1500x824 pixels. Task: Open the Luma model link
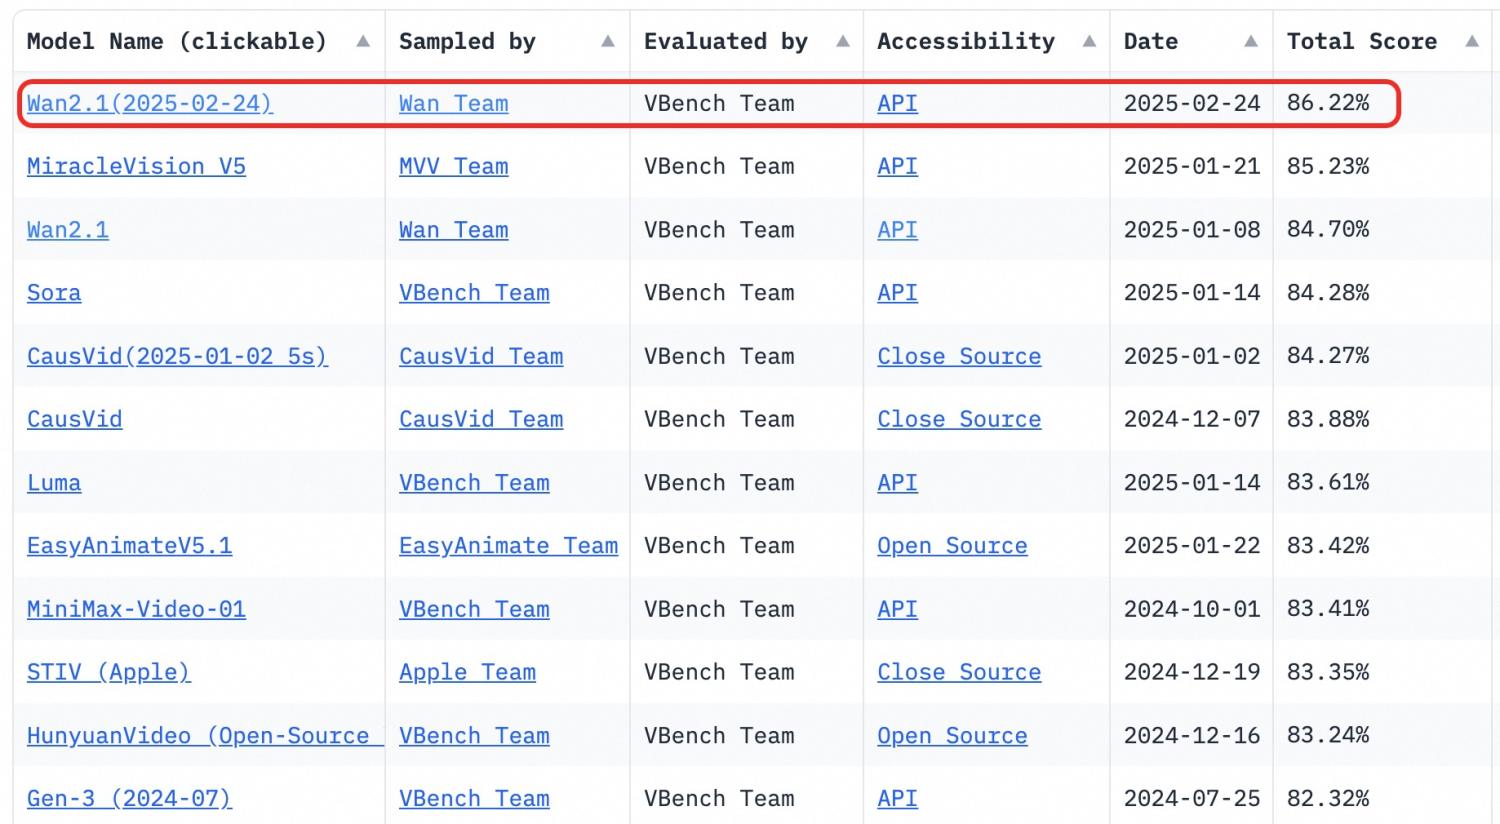[54, 483]
